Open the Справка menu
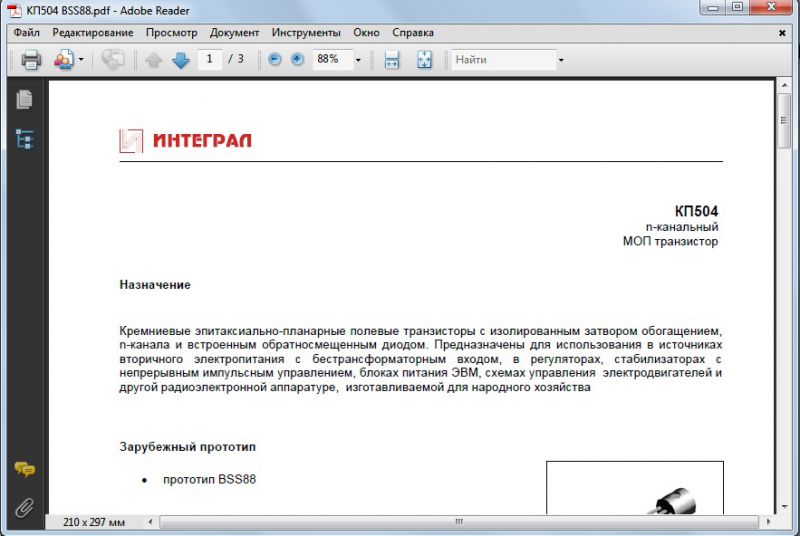This screenshot has height=536, width=800. (x=413, y=33)
